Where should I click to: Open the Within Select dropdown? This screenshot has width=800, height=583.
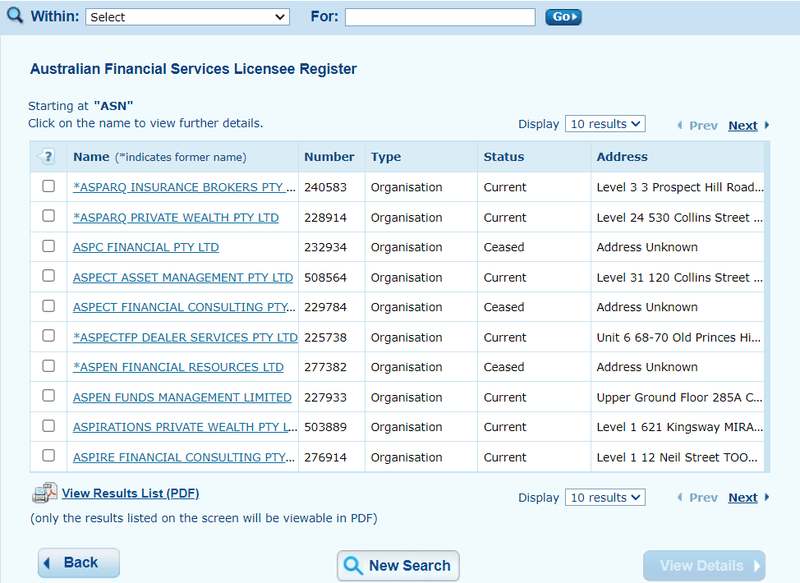click(187, 17)
